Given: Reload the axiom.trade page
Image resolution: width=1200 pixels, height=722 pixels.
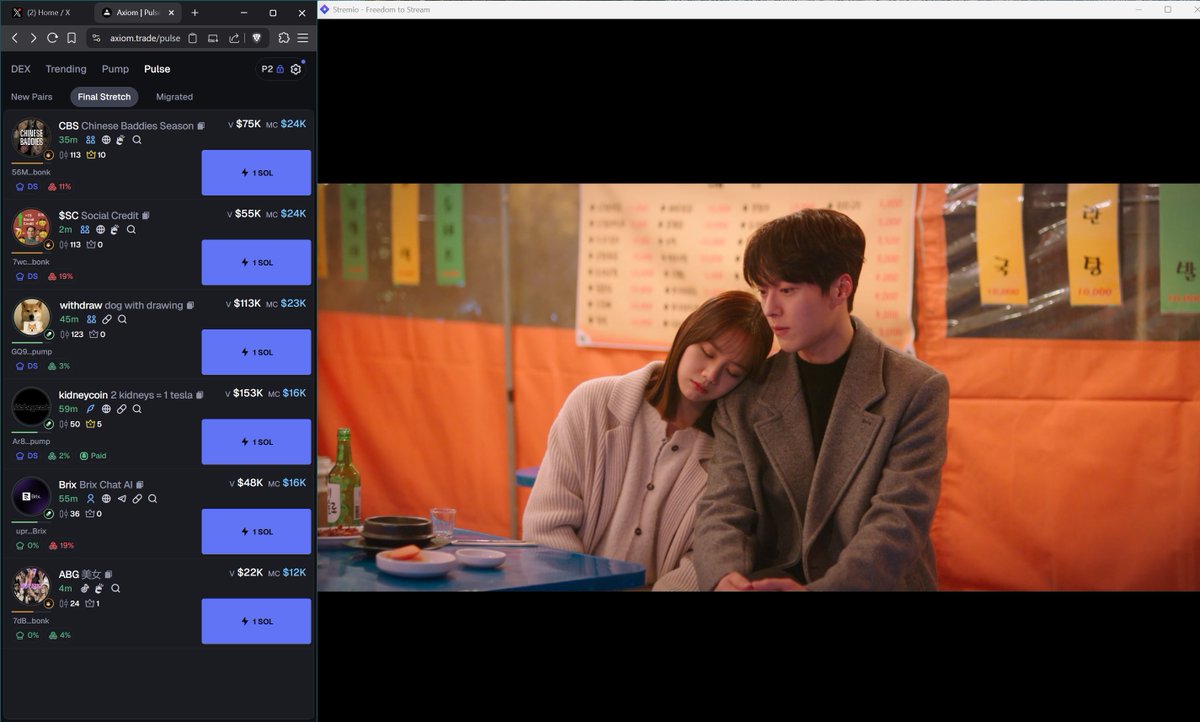Looking at the screenshot, I should coord(52,38).
